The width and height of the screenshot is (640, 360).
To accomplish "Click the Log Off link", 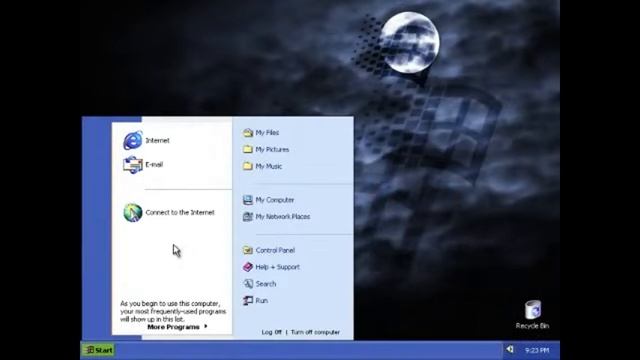I will pos(271,332).
